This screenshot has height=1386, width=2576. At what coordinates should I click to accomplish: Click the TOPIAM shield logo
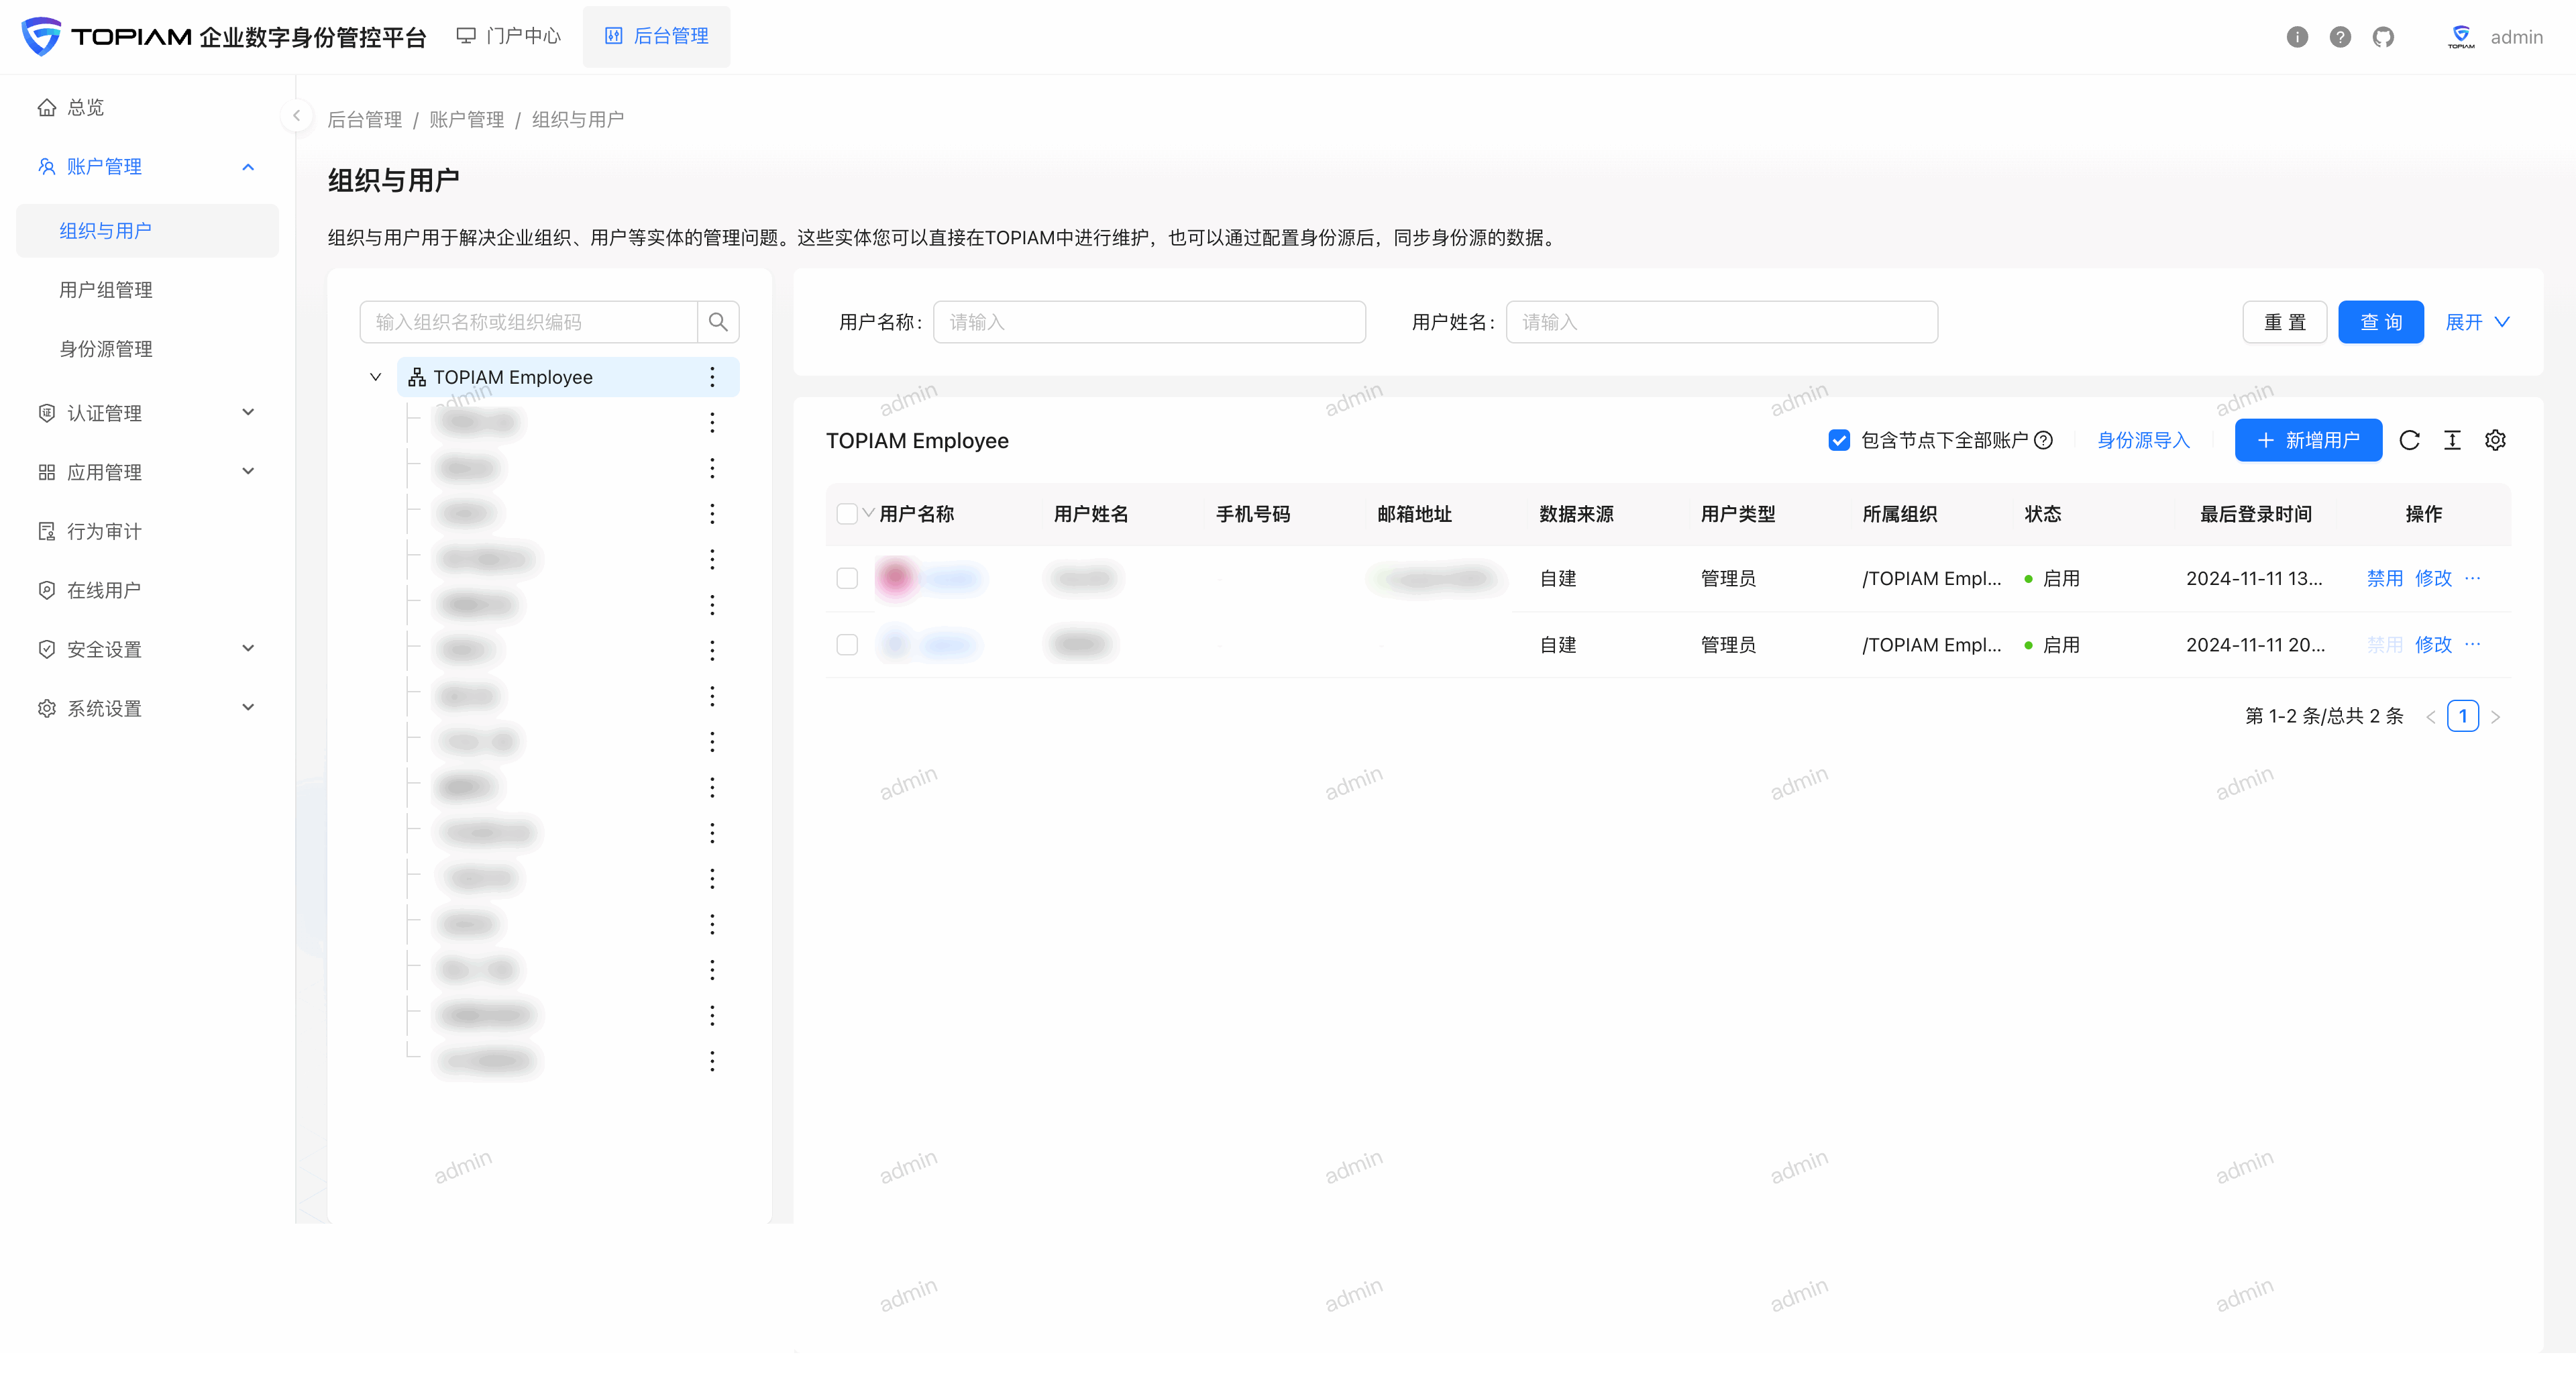41,36
